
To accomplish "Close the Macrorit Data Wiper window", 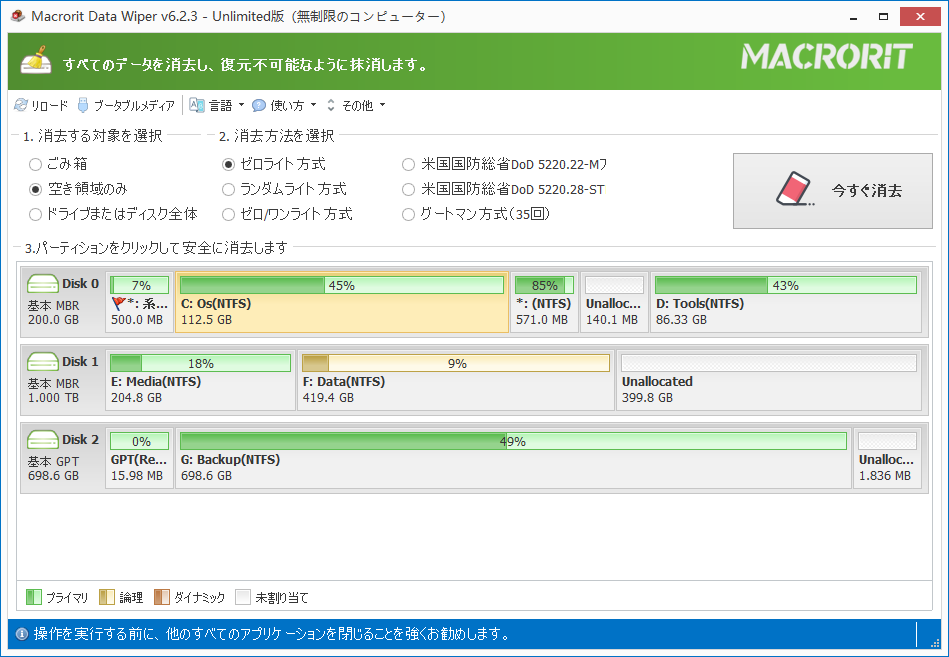I will point(920,17).
